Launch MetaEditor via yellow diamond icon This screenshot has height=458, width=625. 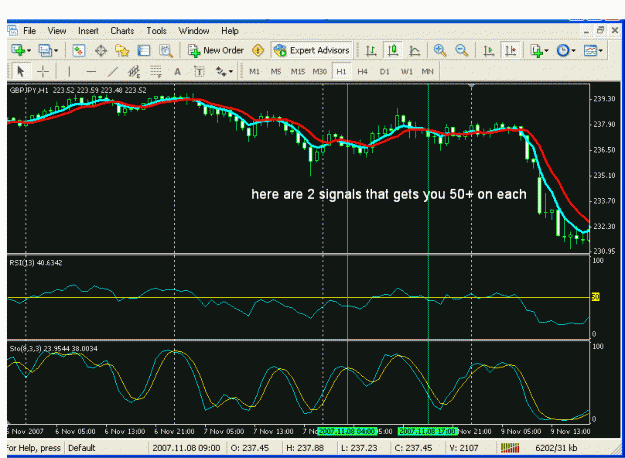[x=258, y=51]
